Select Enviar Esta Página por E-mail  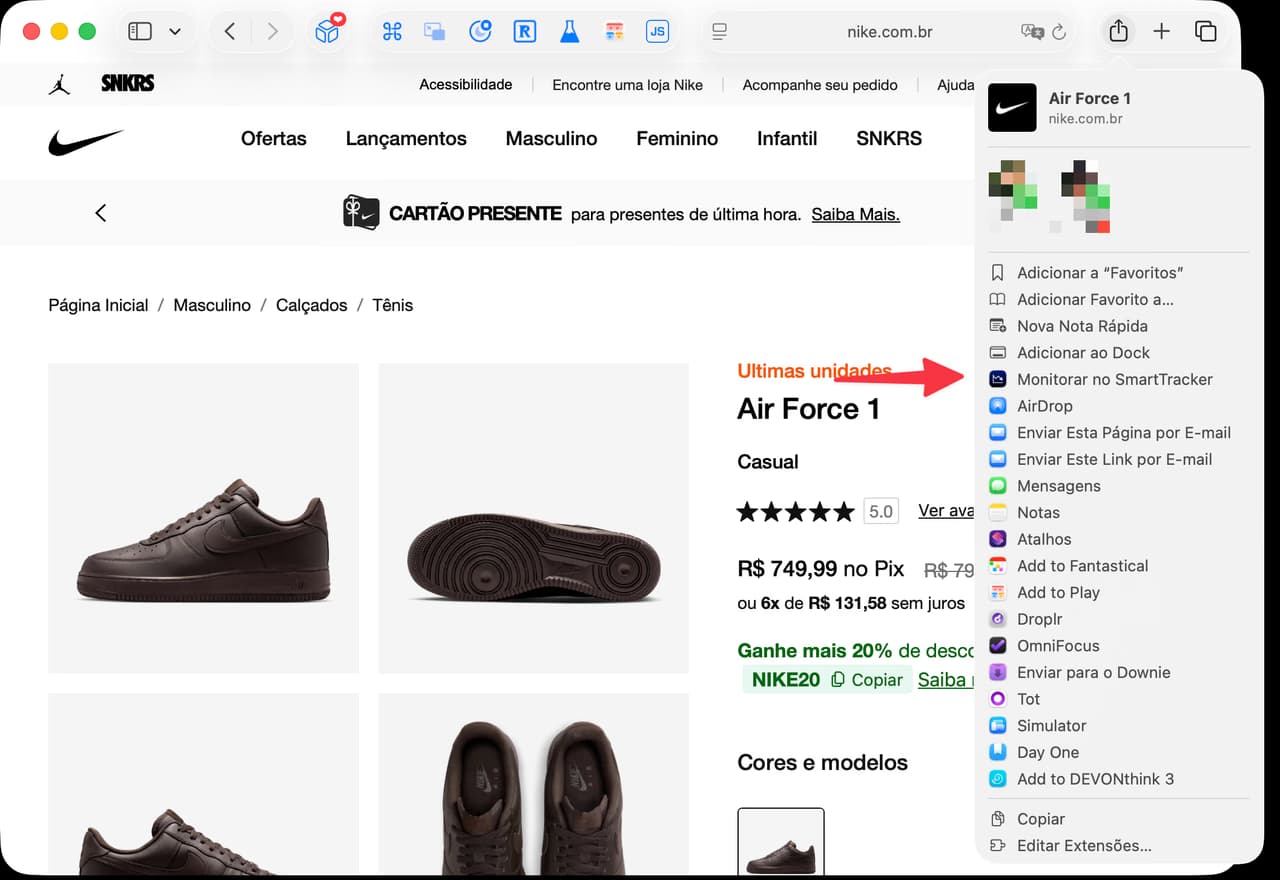pyautogui.click(x=1112, y=432)
